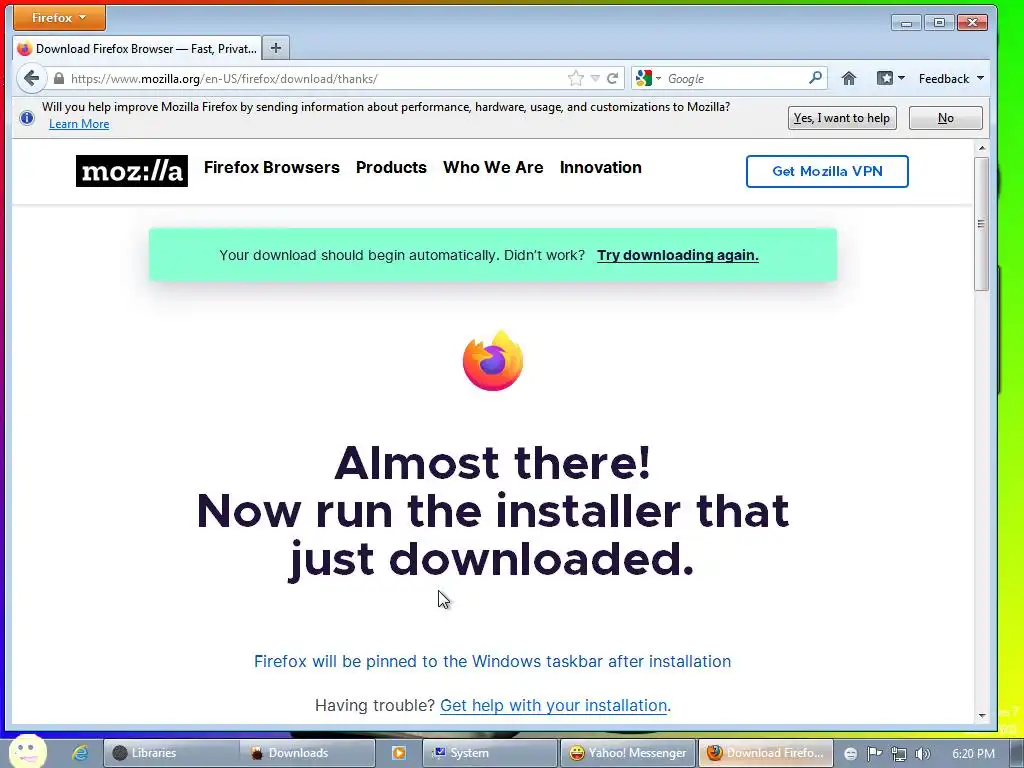
Task: Open the Google search engine selector
Action: click(648, 78)
